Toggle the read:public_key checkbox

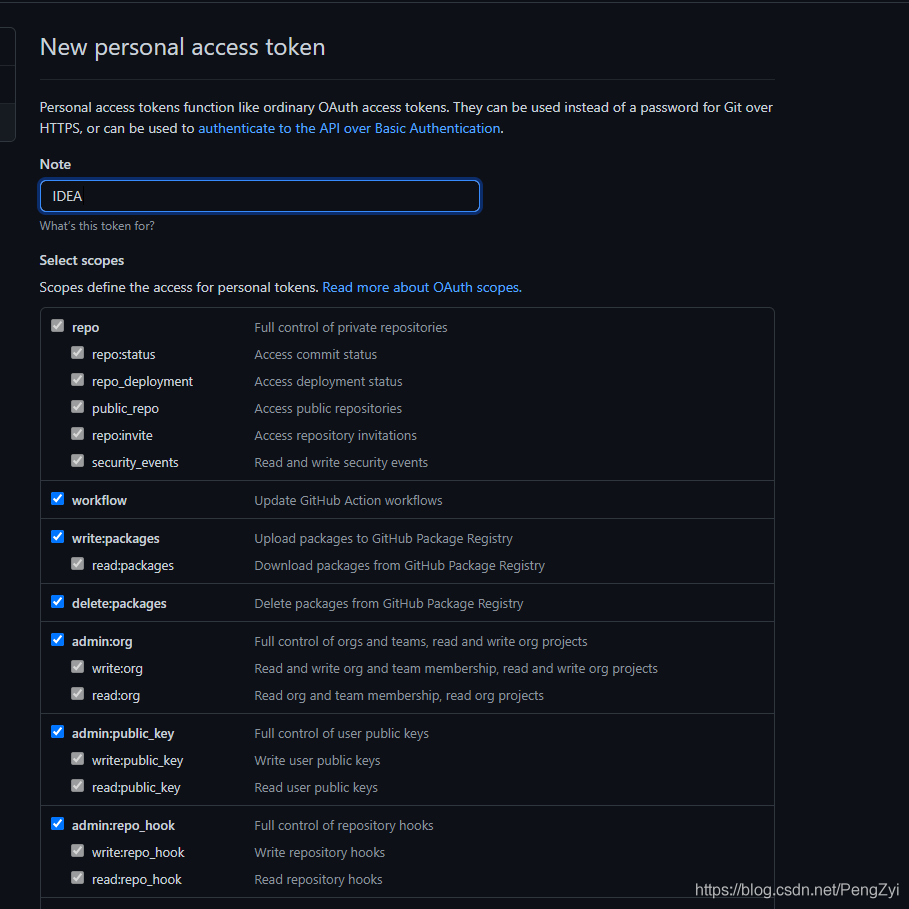[78, 786]
